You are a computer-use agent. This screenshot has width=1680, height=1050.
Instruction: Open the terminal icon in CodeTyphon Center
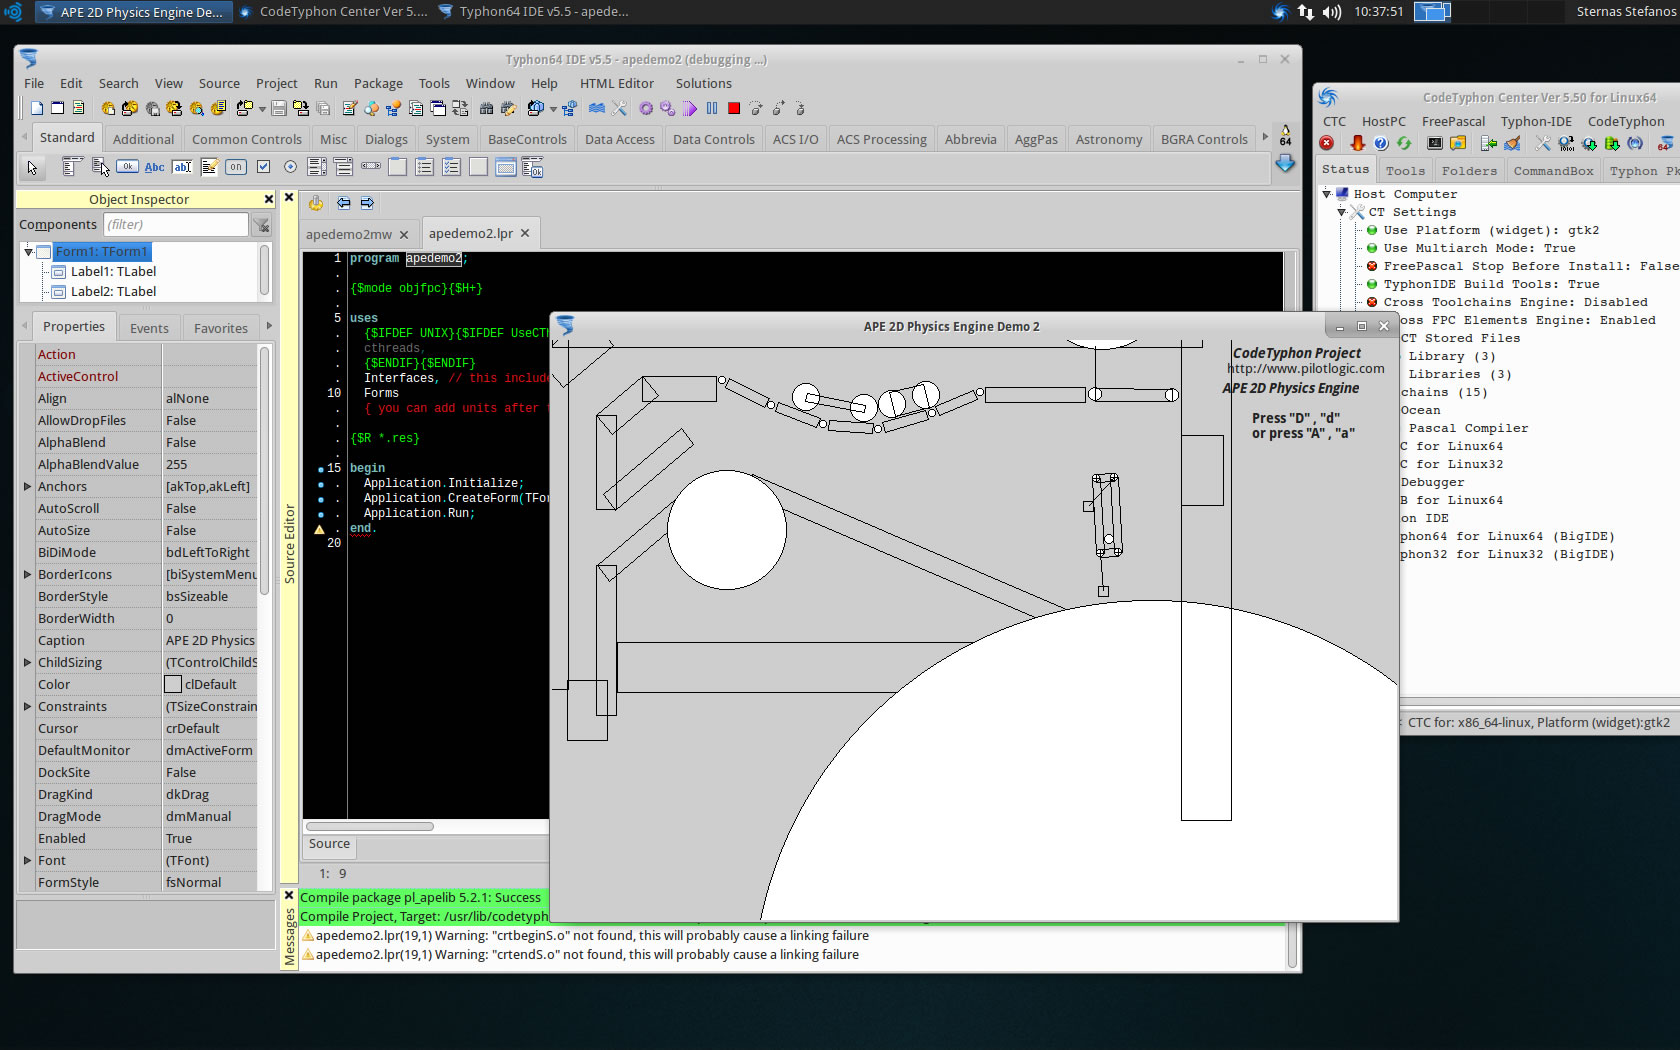point(1435,143)
